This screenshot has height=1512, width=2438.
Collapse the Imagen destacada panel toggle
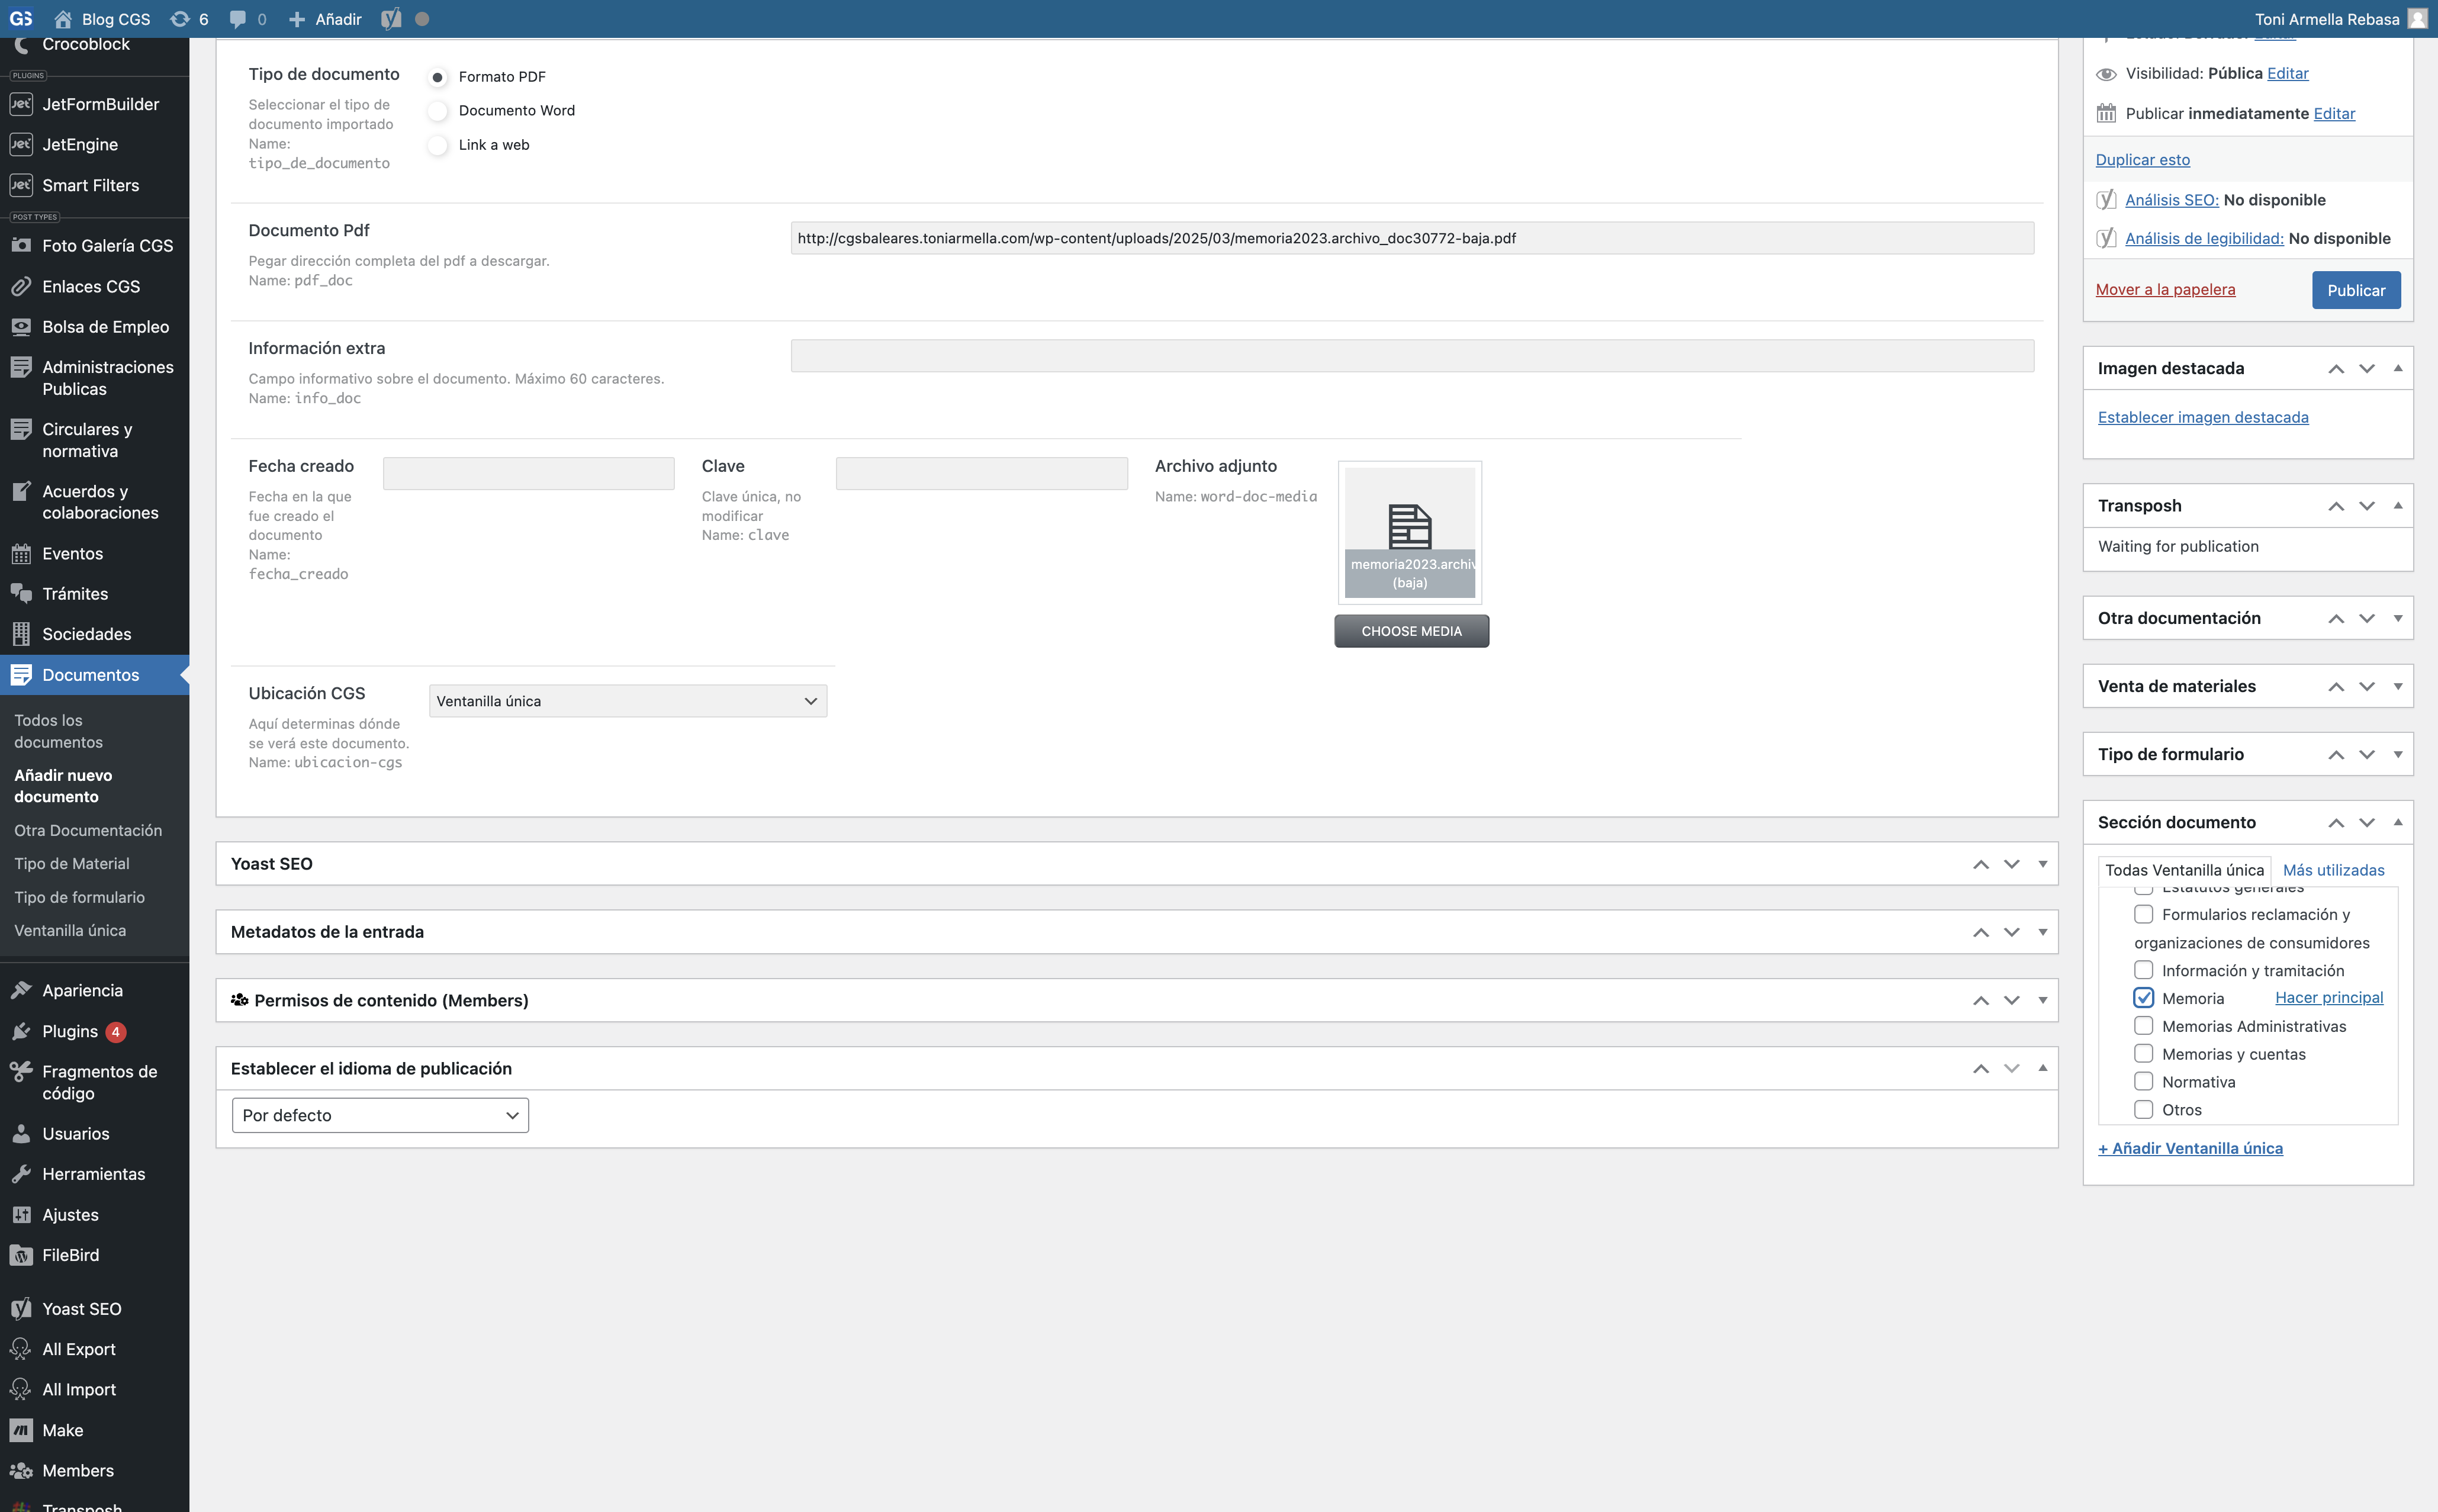click(2398, 368)
